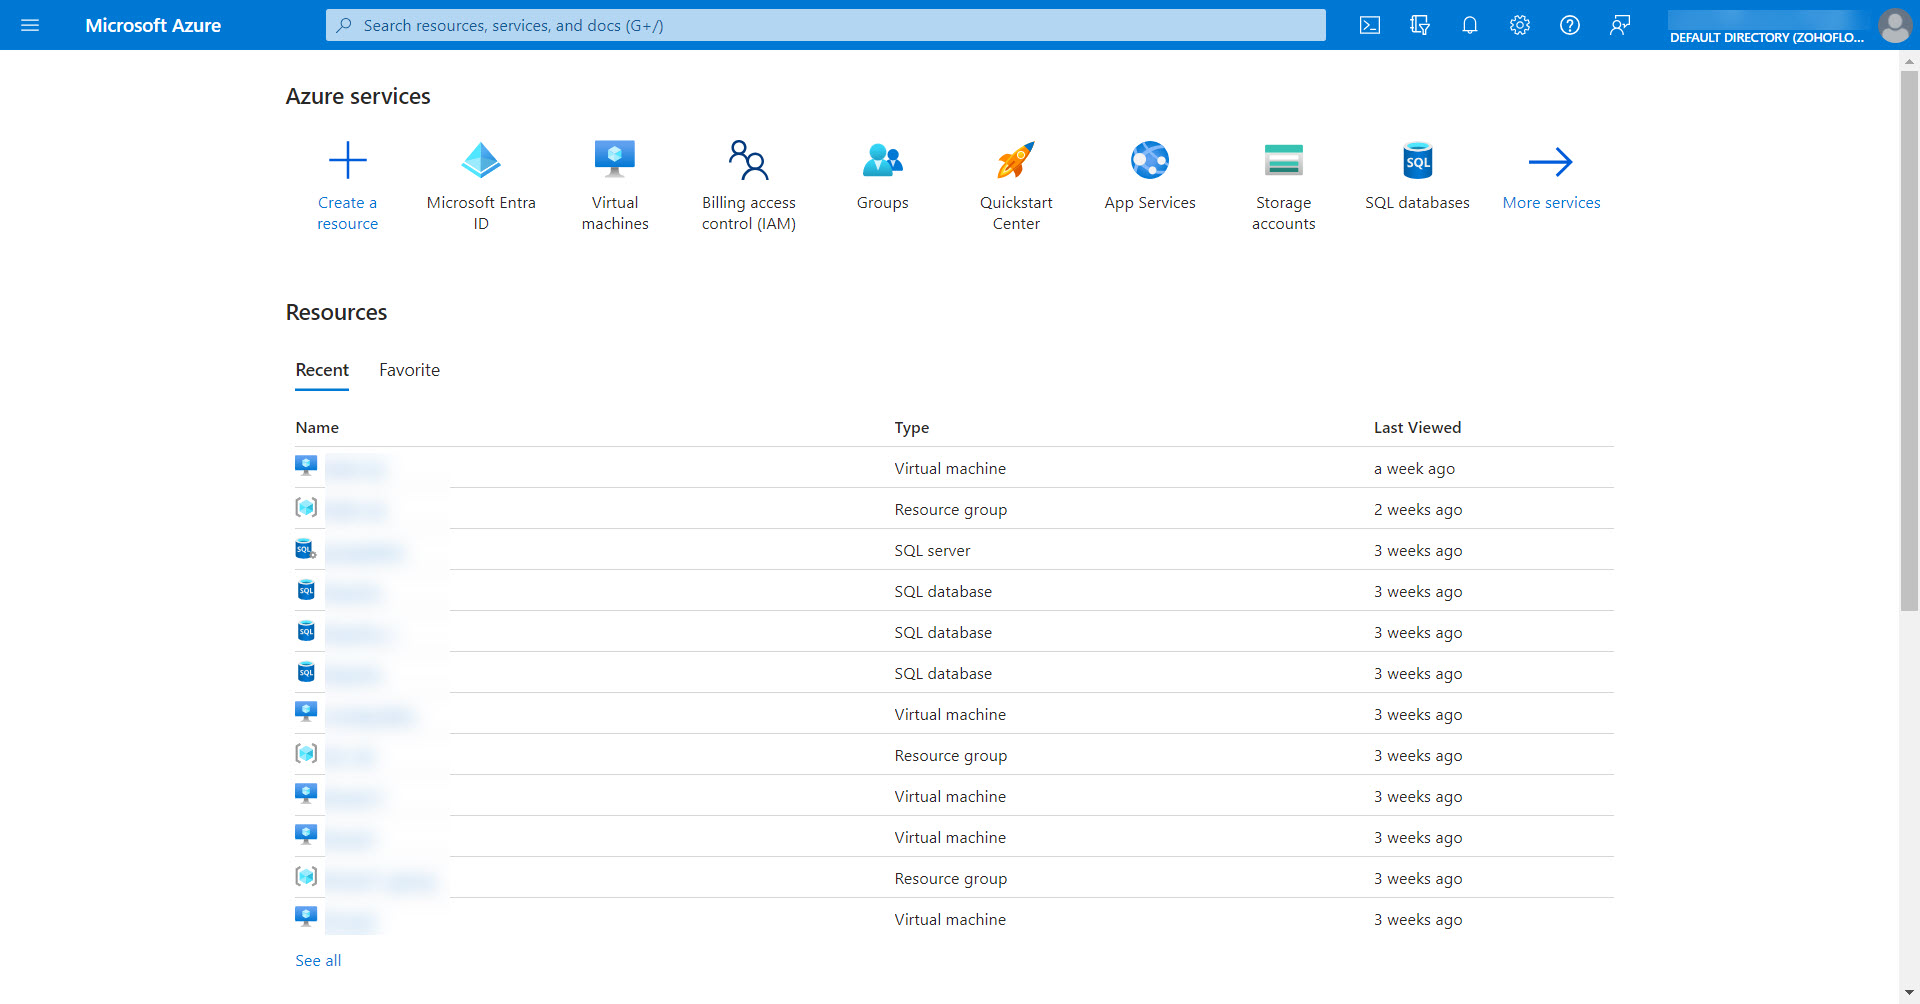Click More services arrow link

(x=1551, y=161)
